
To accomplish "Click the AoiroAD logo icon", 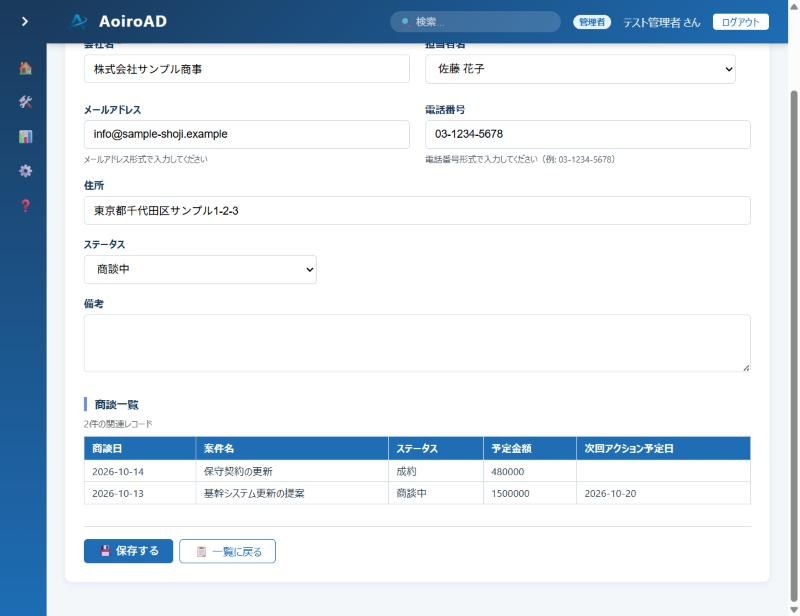I will click(x=79, y=21).
